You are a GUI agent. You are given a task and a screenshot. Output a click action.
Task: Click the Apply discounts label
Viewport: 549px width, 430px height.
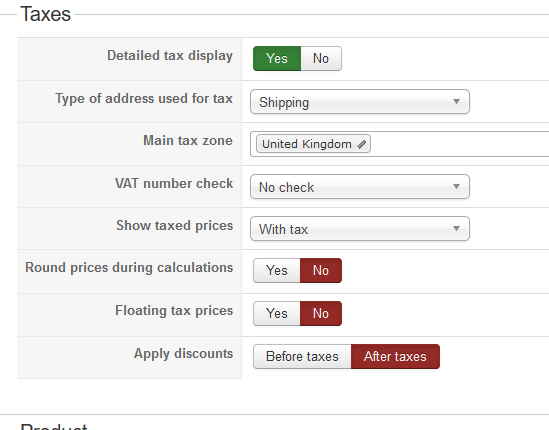[x=183, y=354]
